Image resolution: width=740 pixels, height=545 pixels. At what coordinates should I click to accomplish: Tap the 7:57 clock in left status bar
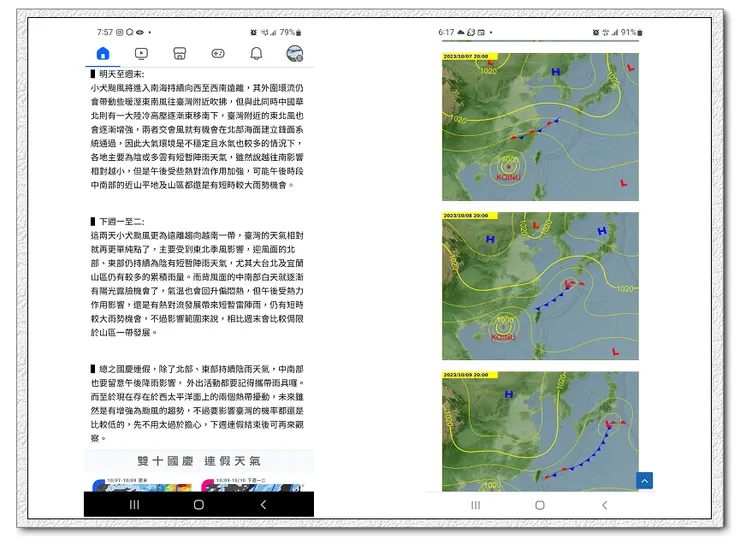click(x=105, y=32)
